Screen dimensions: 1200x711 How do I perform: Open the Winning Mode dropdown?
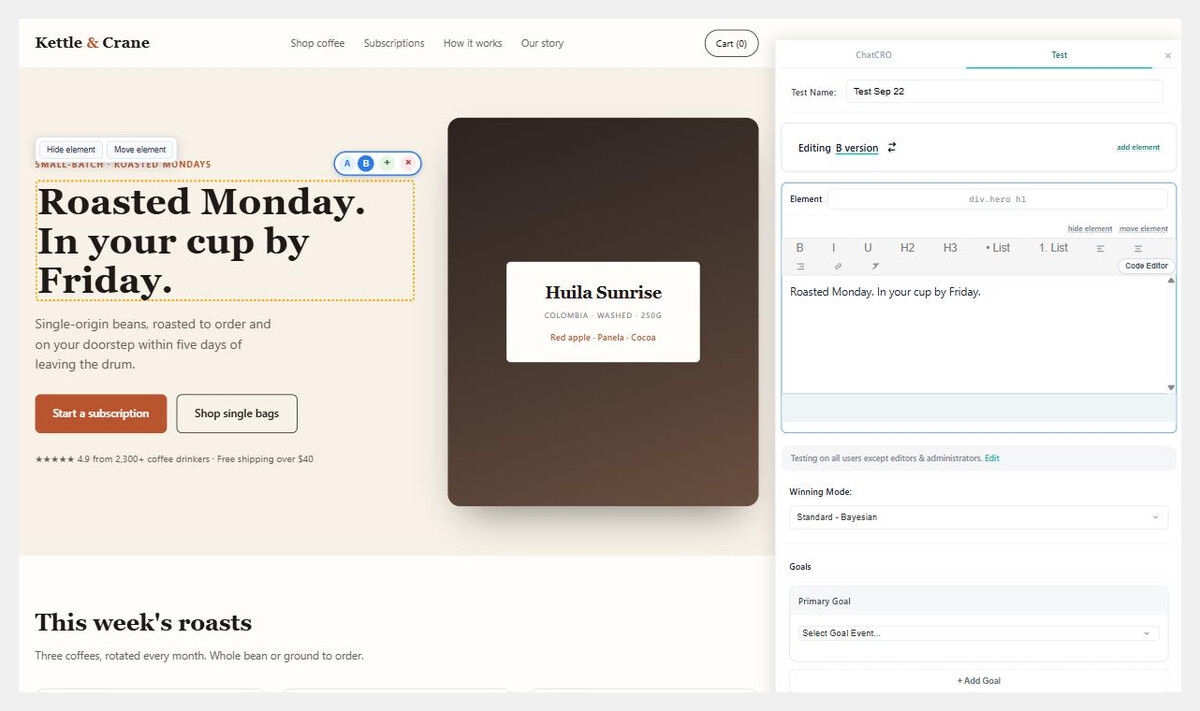(978, 517)
